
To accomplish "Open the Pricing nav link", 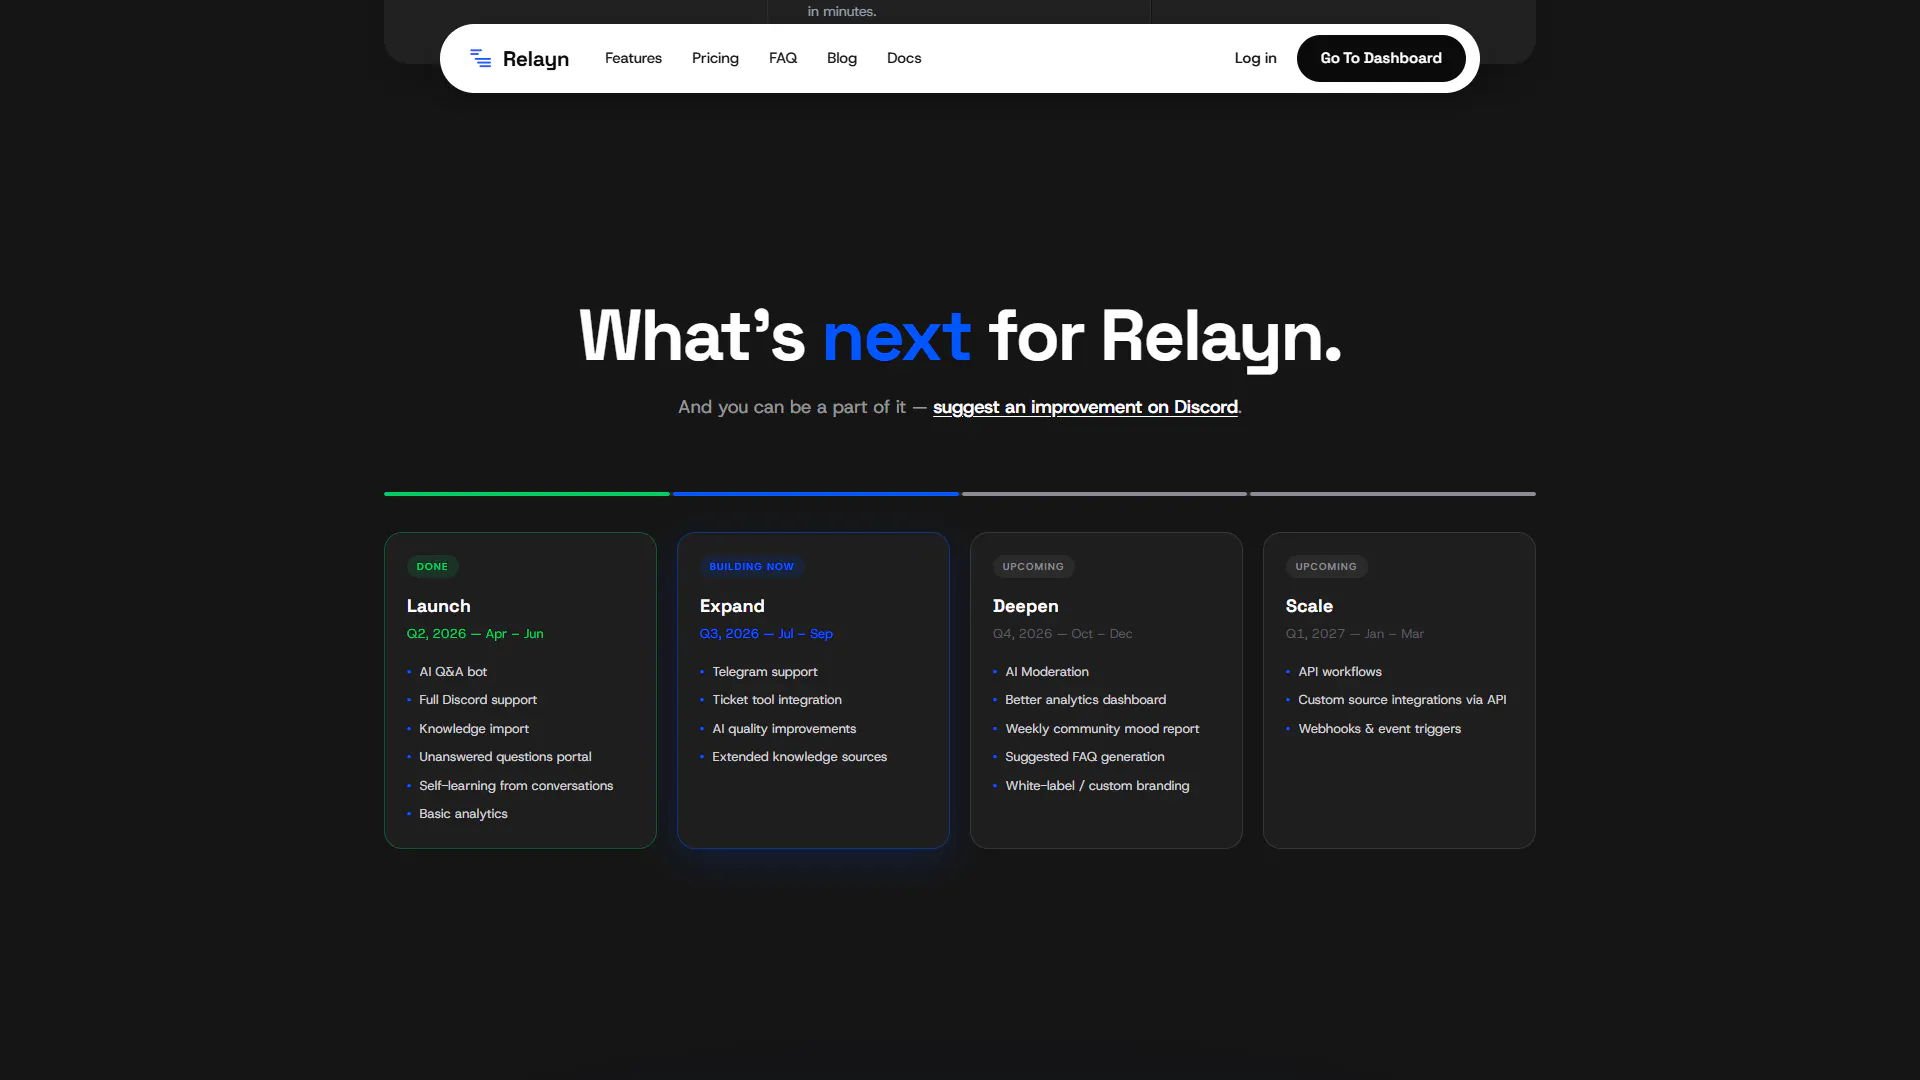I will coord(715,58).
